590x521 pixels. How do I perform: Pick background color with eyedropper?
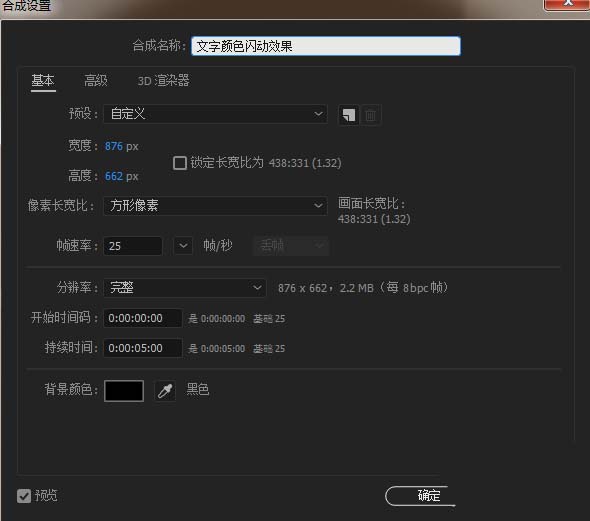click(x=165, y=390)
